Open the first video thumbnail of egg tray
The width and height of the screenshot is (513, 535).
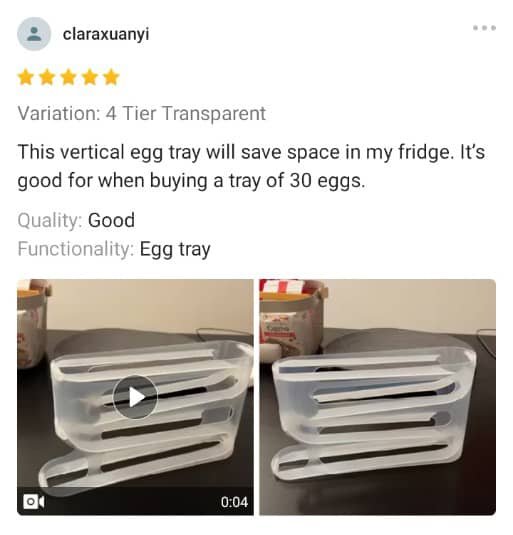135,397
